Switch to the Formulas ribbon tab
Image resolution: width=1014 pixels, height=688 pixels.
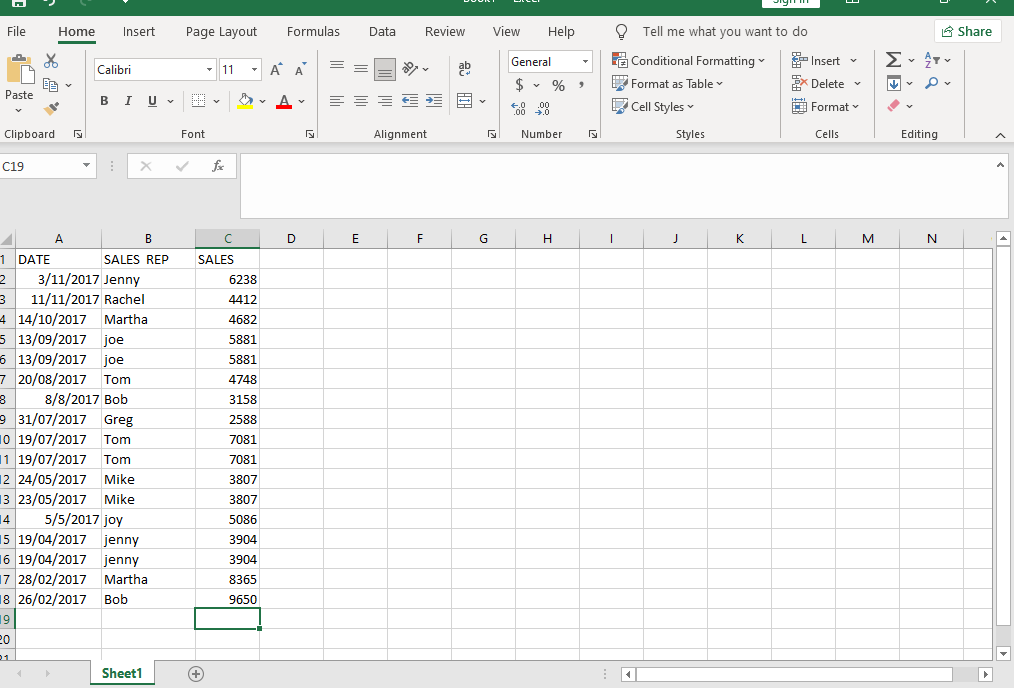(313, 32)
